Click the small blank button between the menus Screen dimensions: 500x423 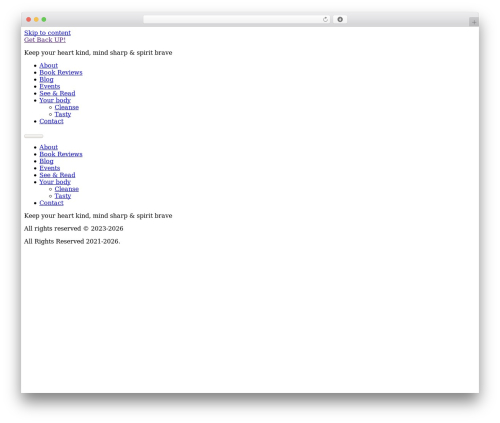[x=34, y=136]
